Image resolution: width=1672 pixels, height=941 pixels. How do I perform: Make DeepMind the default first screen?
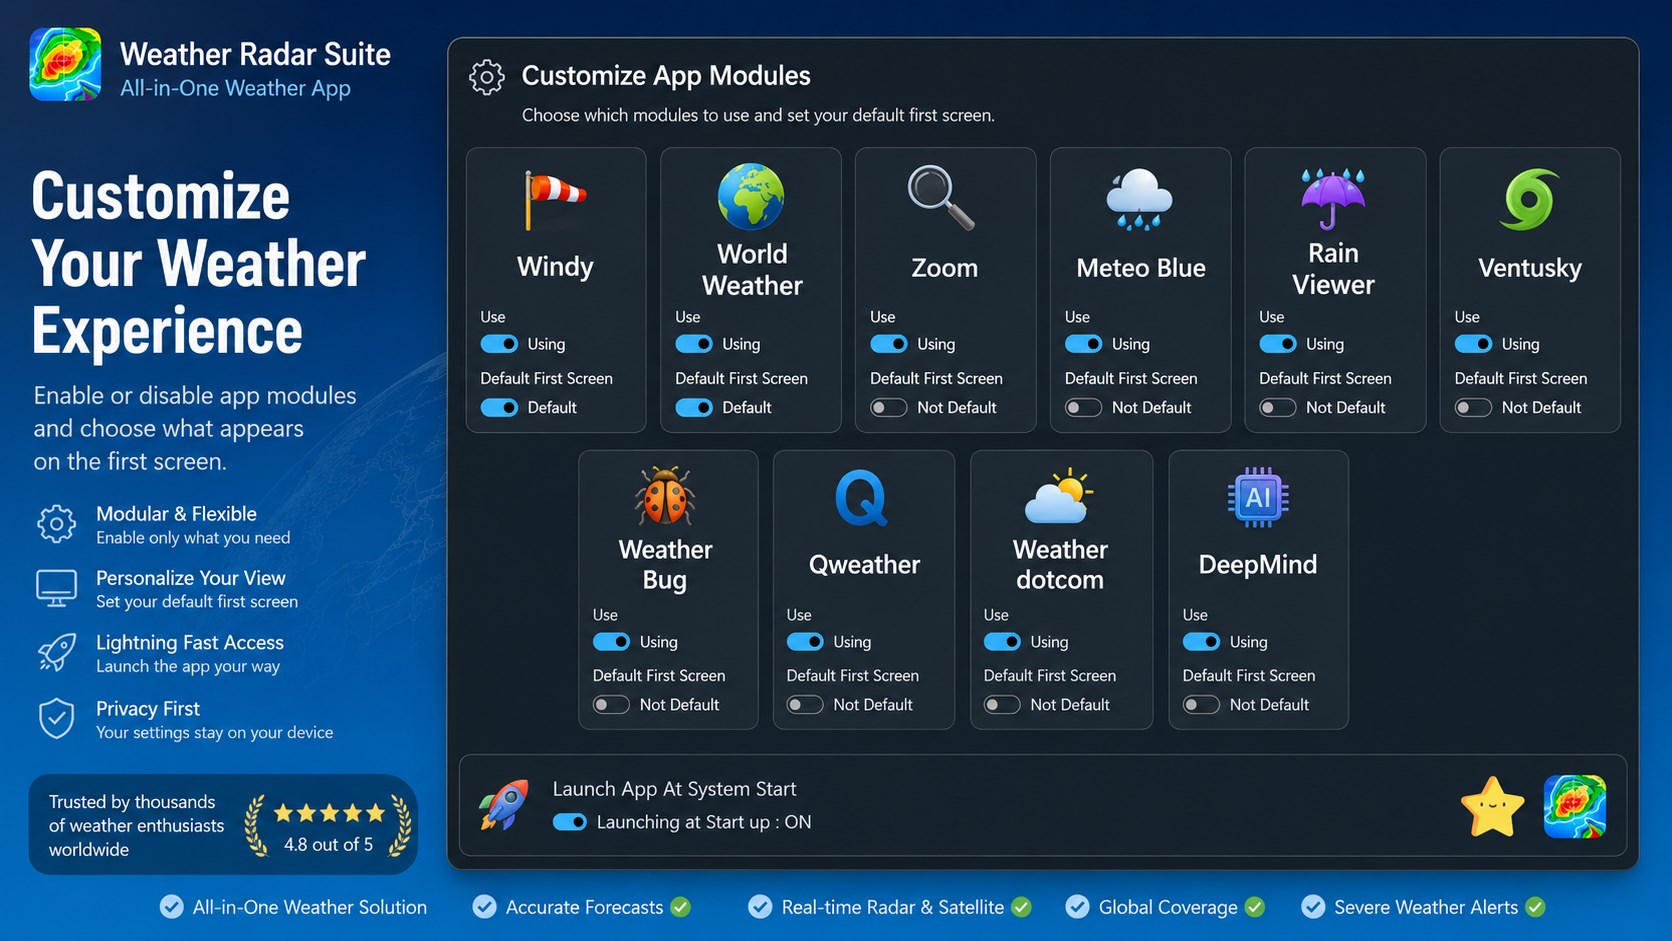[x=1201, y=705]
